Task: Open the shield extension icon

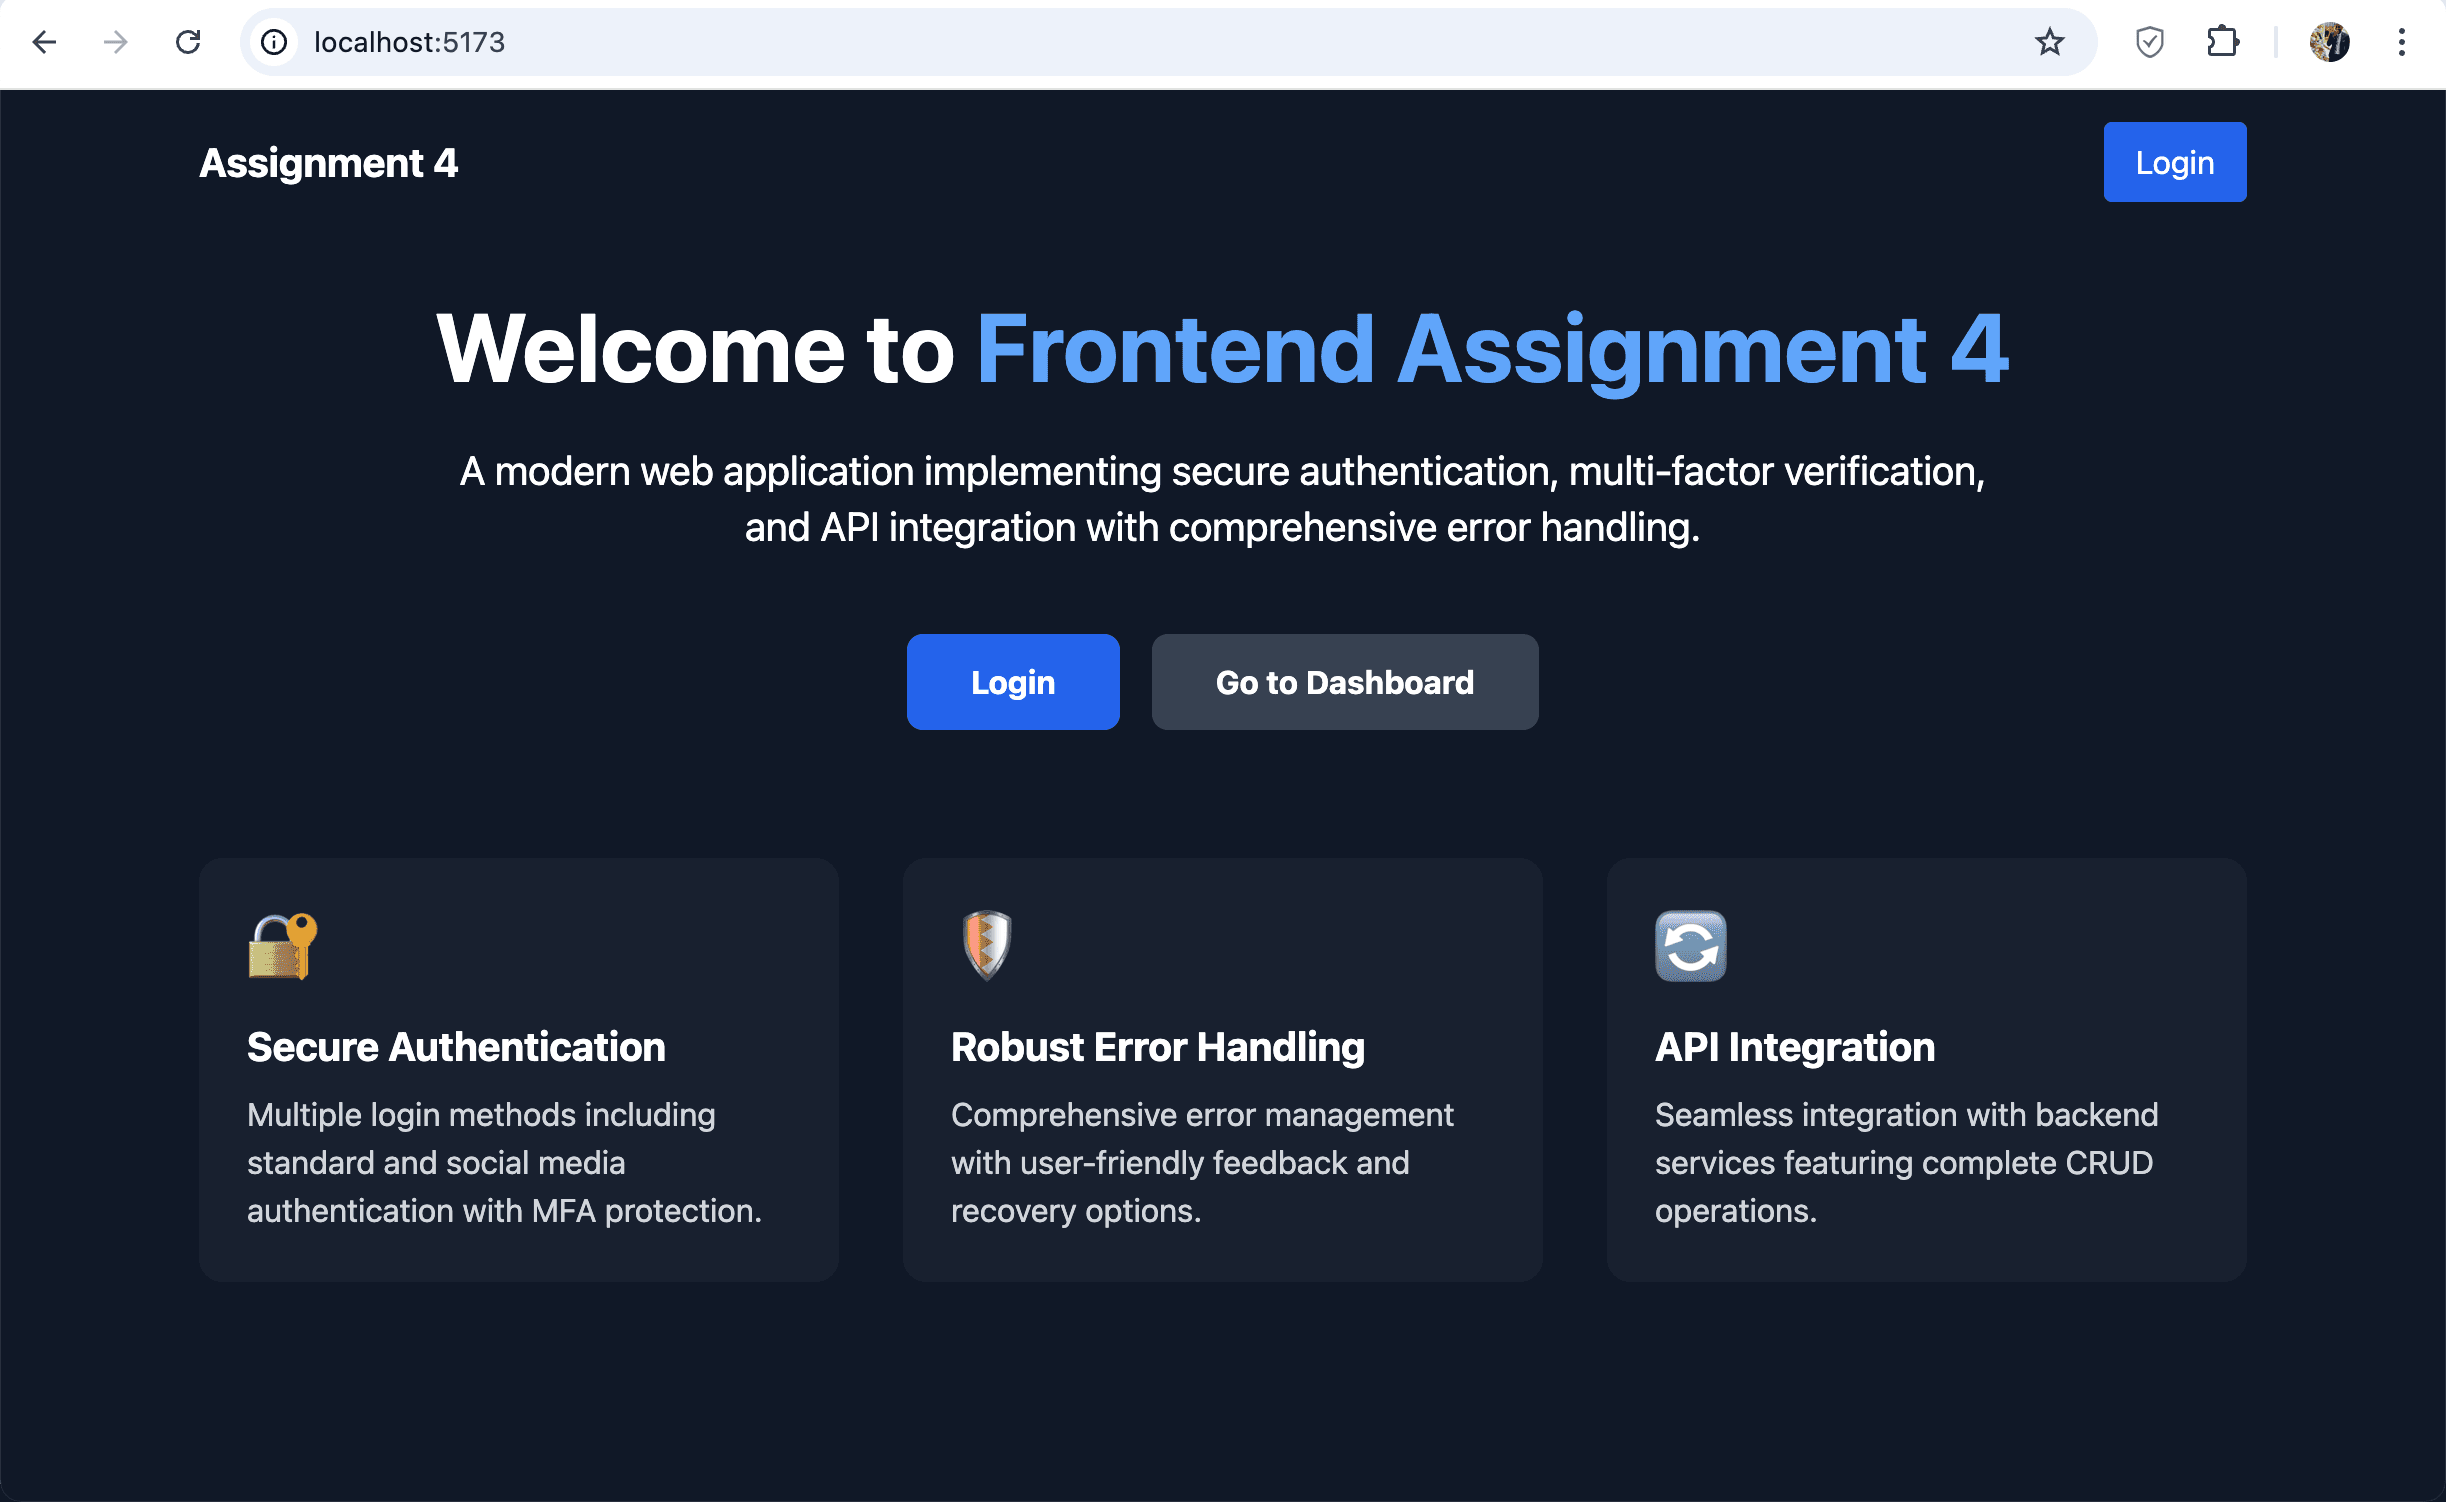Action: pyautogui.click(x=2149, y=42)
